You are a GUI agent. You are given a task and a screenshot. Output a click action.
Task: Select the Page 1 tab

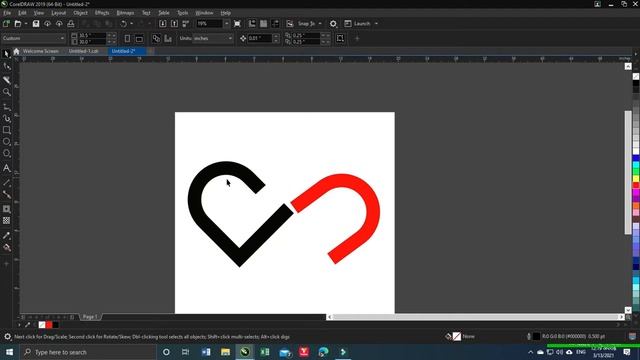point(90,317)
